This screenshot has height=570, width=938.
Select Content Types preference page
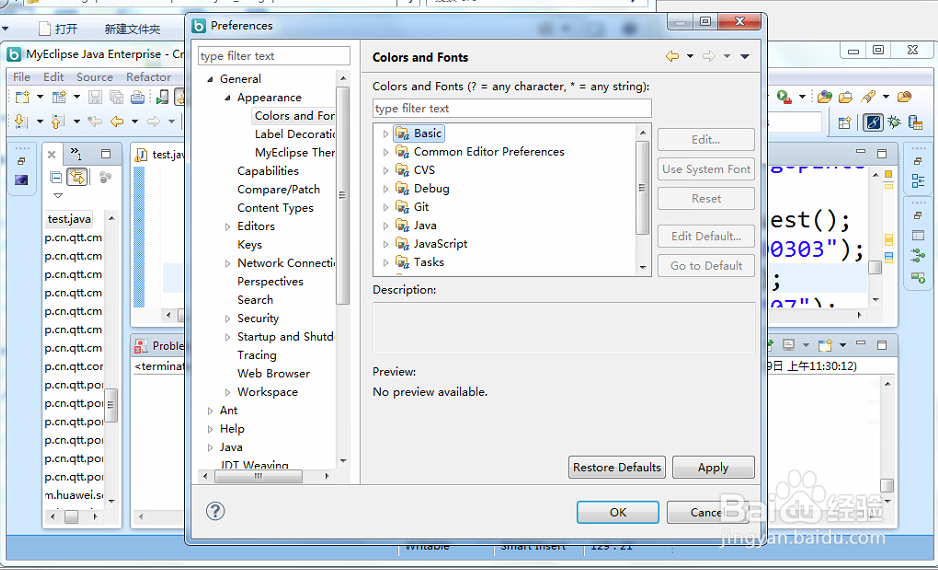tap(275, 208)
